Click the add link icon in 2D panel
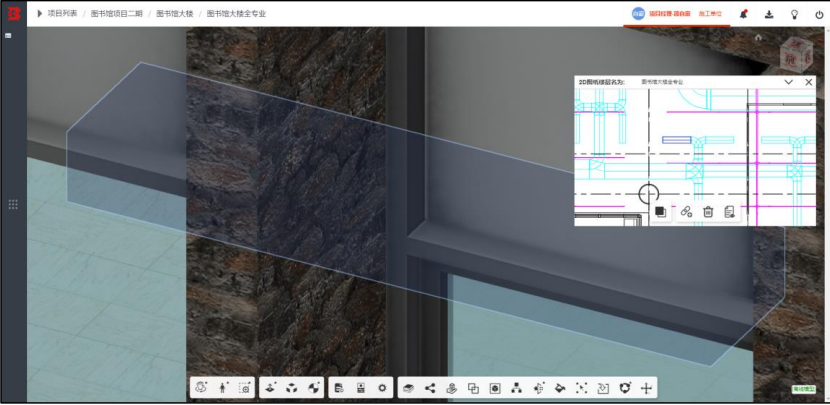 (686, 212)
